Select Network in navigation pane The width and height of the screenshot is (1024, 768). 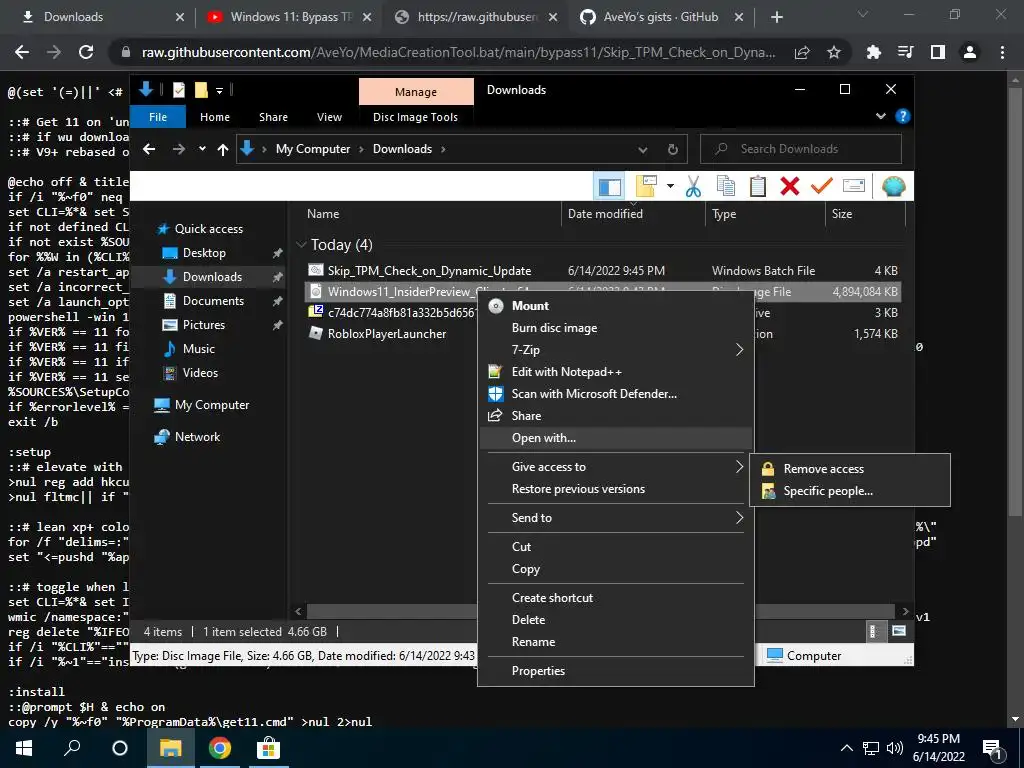[197, 437]
